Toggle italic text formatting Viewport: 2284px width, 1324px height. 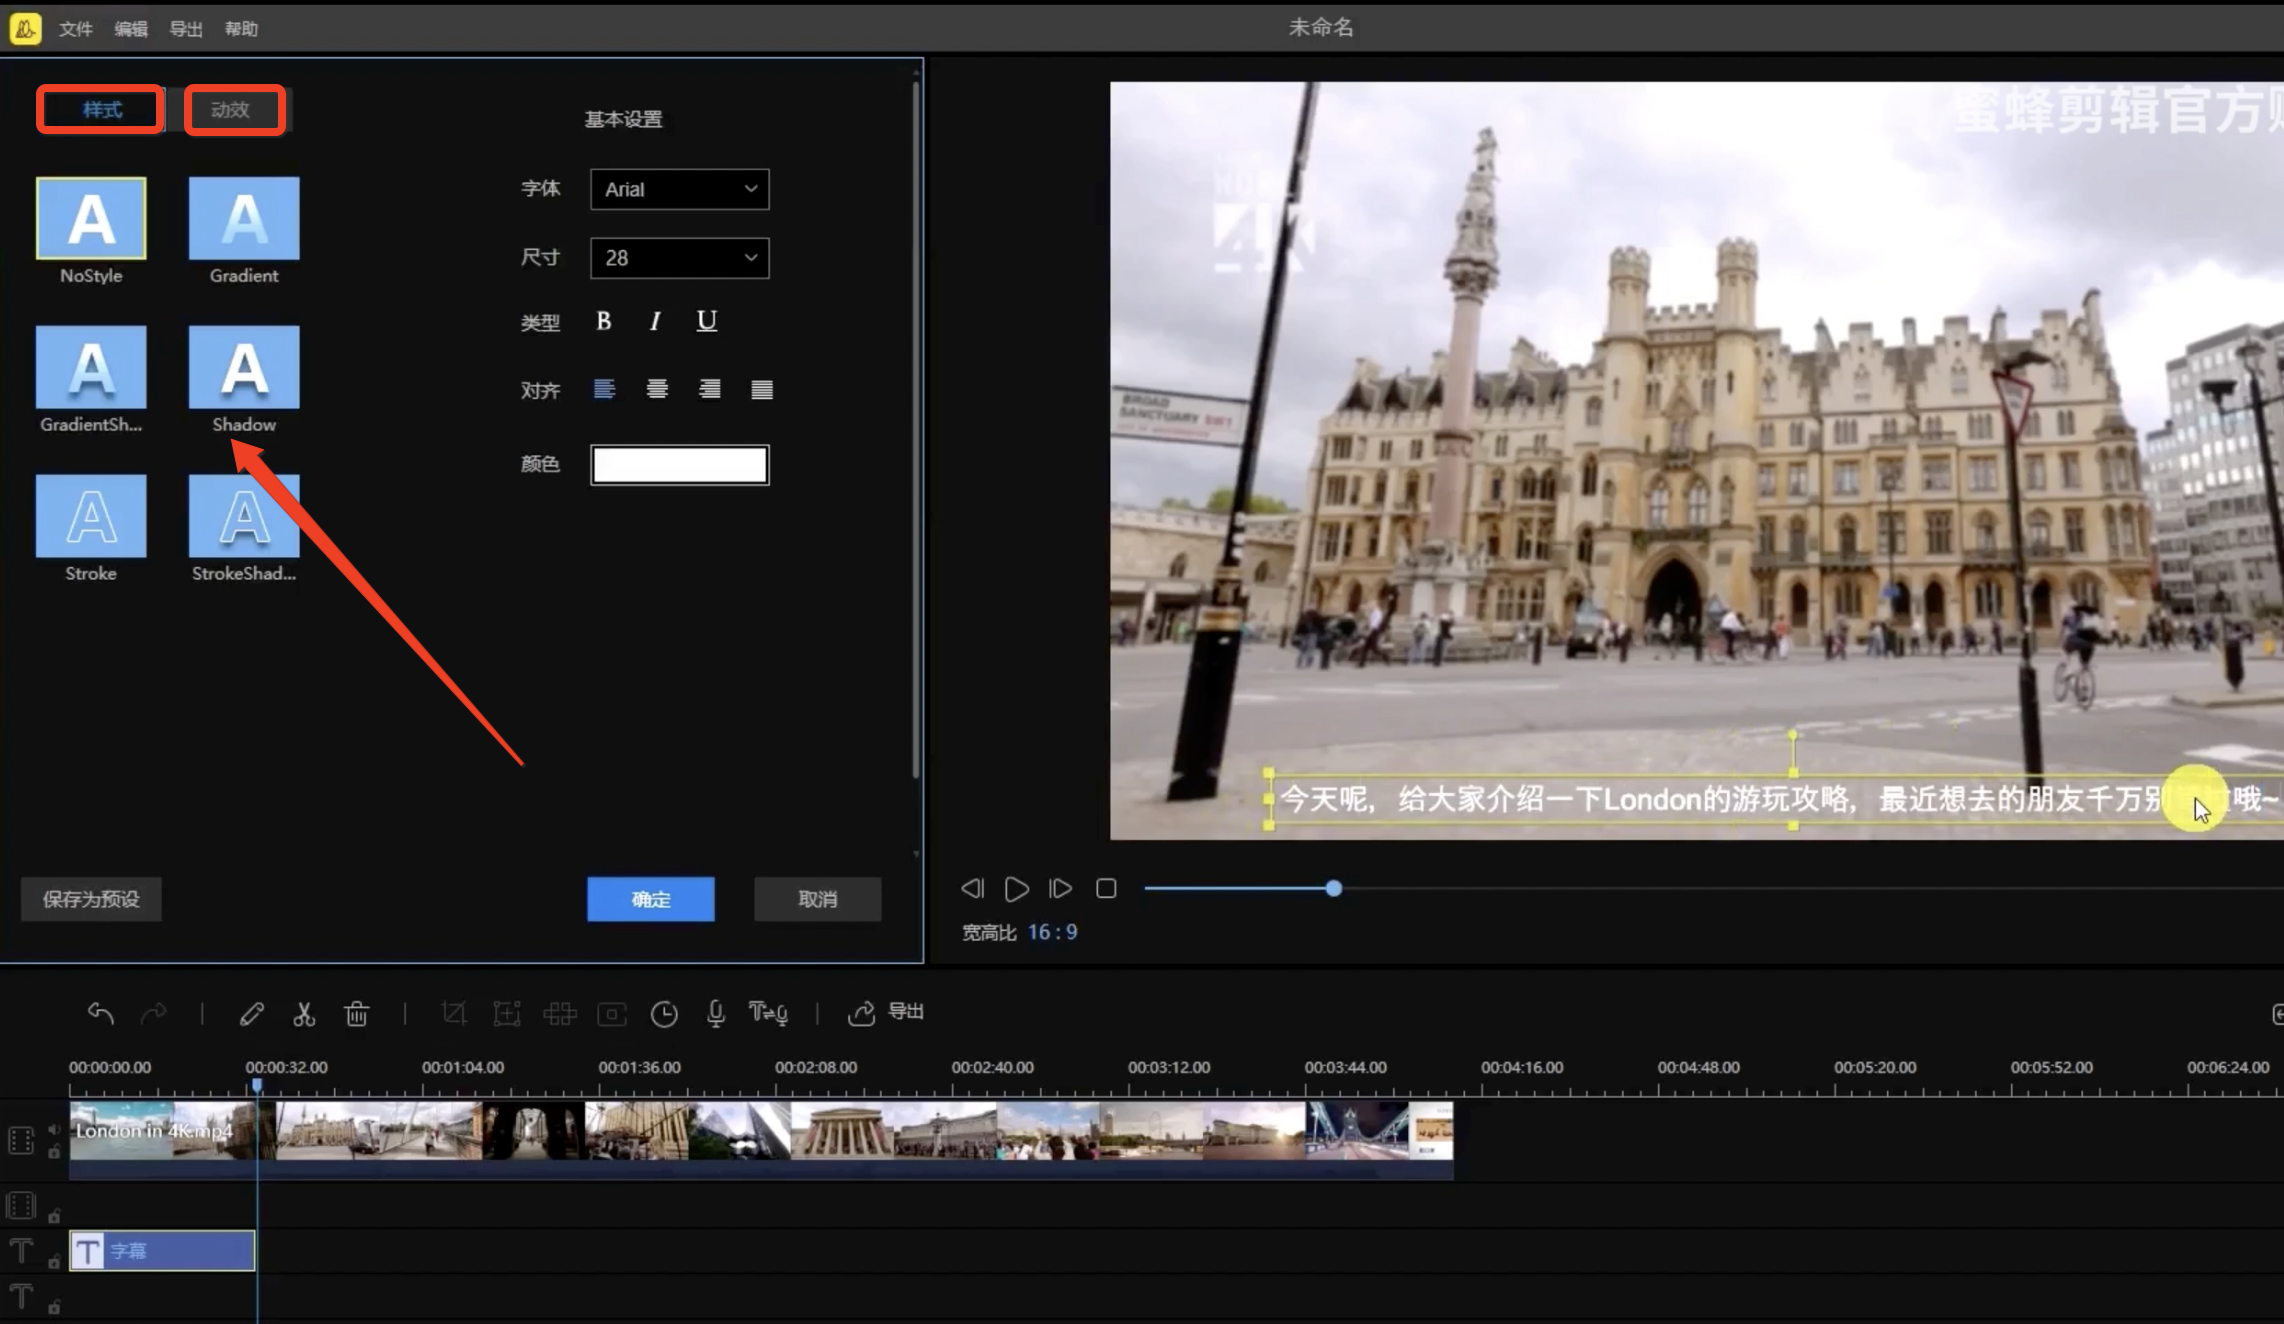pos(655,321)
